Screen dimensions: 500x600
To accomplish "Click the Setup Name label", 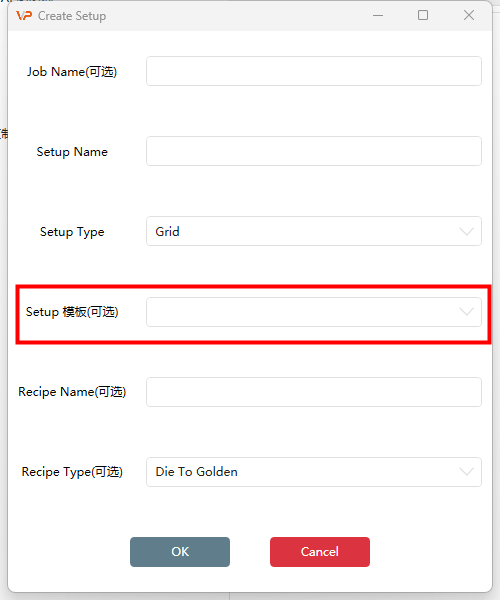I will pyautogui.click(x=72, y=152).
